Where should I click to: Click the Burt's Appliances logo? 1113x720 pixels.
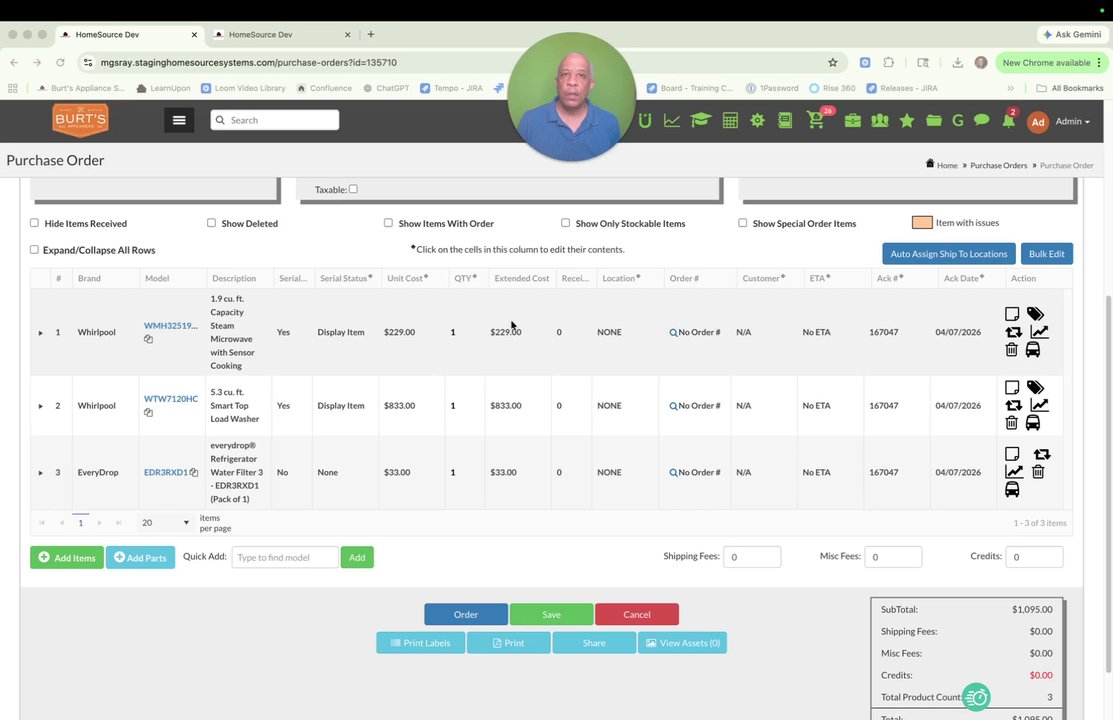click(x=80, y=120)
